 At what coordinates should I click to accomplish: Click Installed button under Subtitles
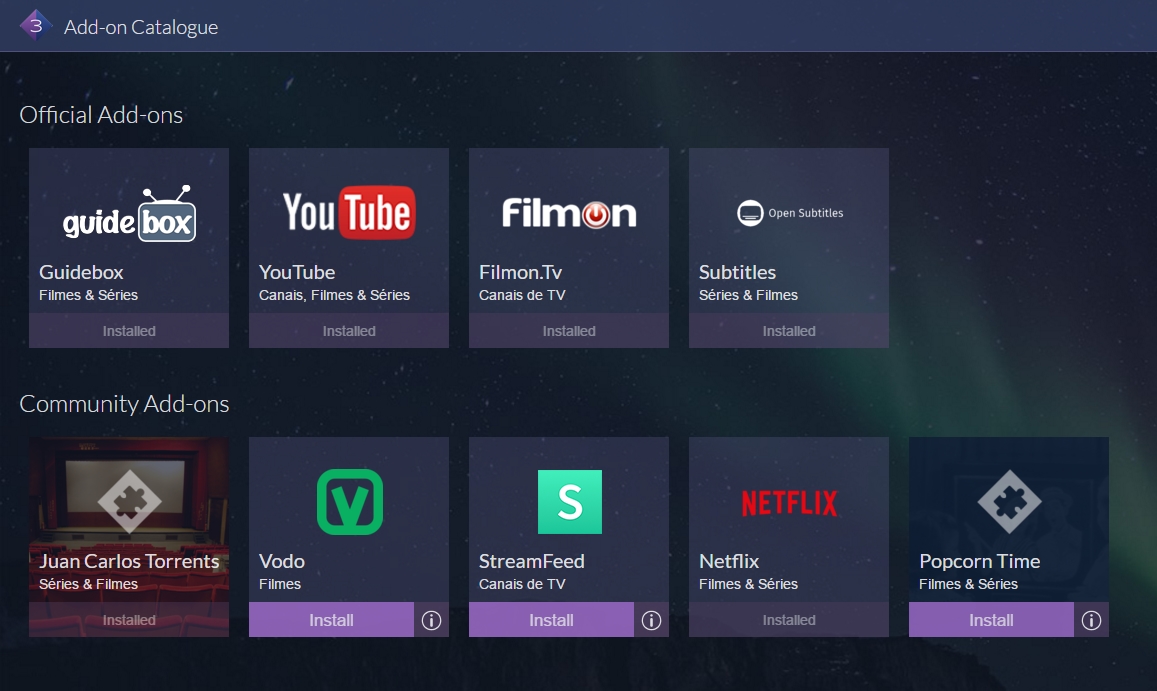tap(789, 331)
